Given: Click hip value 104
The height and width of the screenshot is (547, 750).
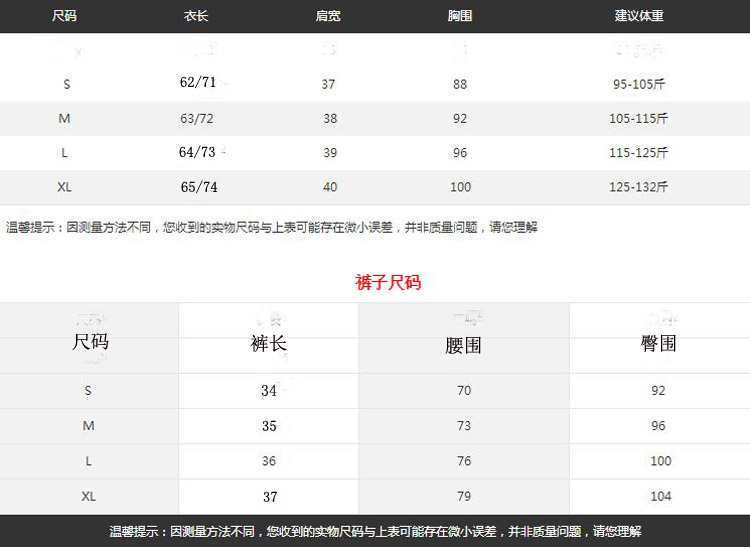Looking at the screenshot, I should pyautogui.click(x=660, y=497).
